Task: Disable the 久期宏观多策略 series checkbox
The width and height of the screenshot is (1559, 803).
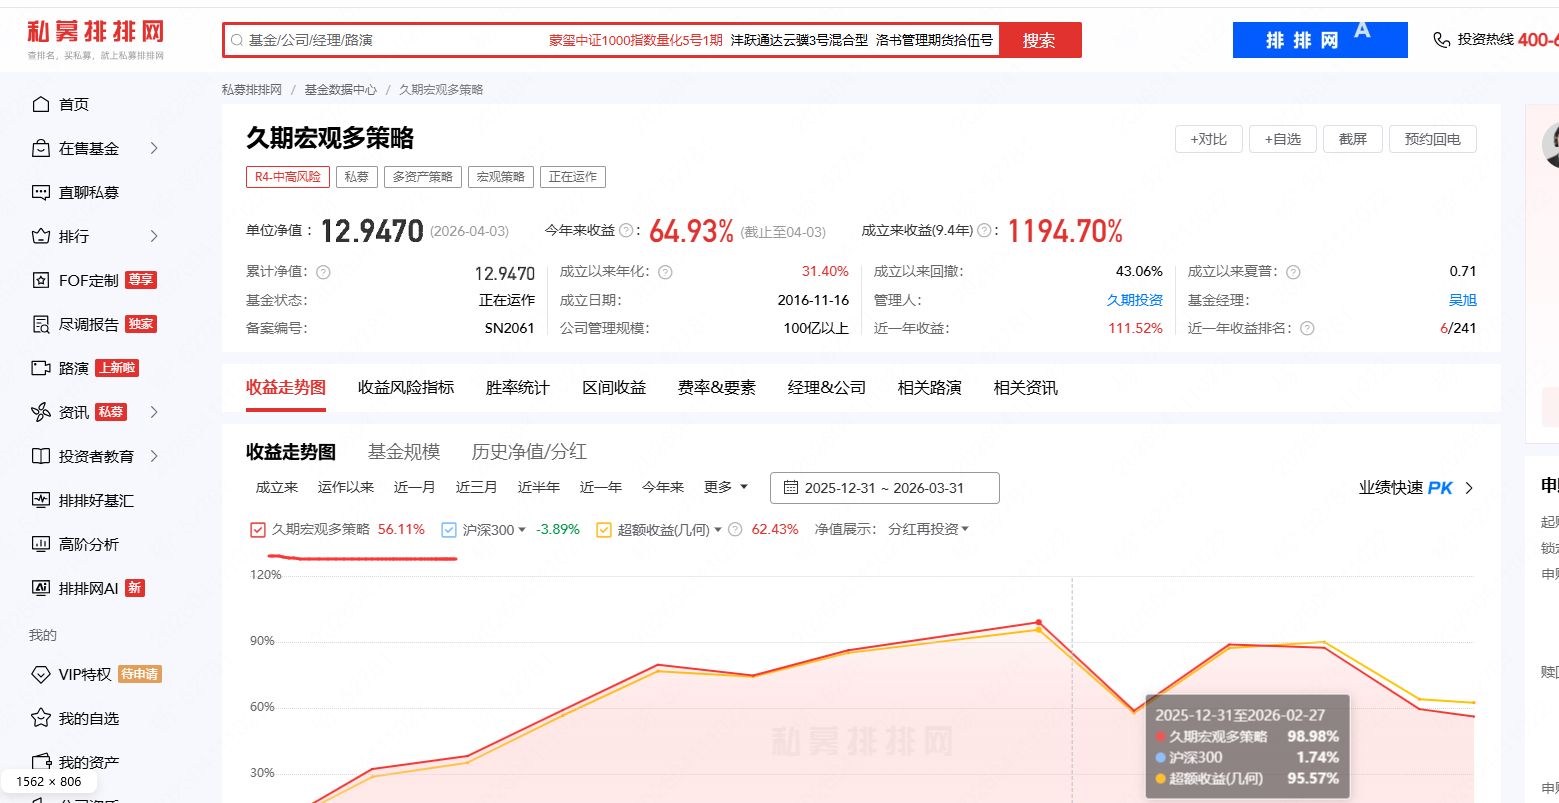Action: (257, 529)
